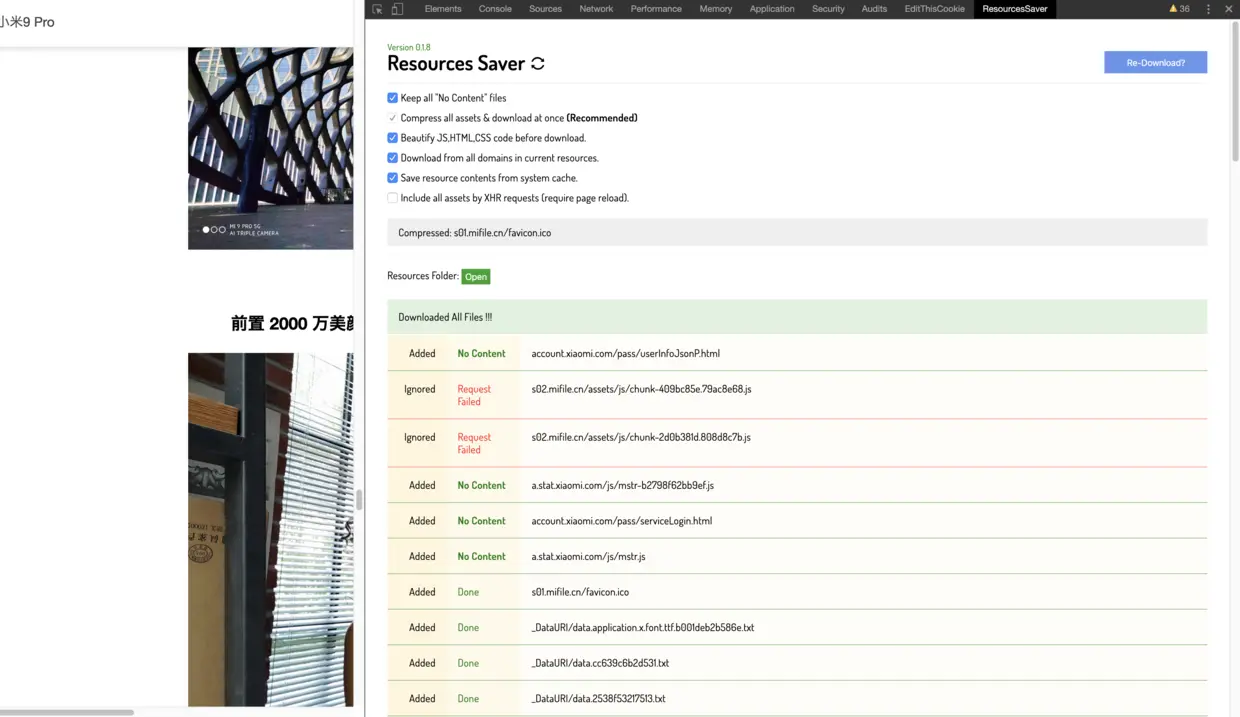Enable Include all assets by XHR requests

[x=392, y=198]
